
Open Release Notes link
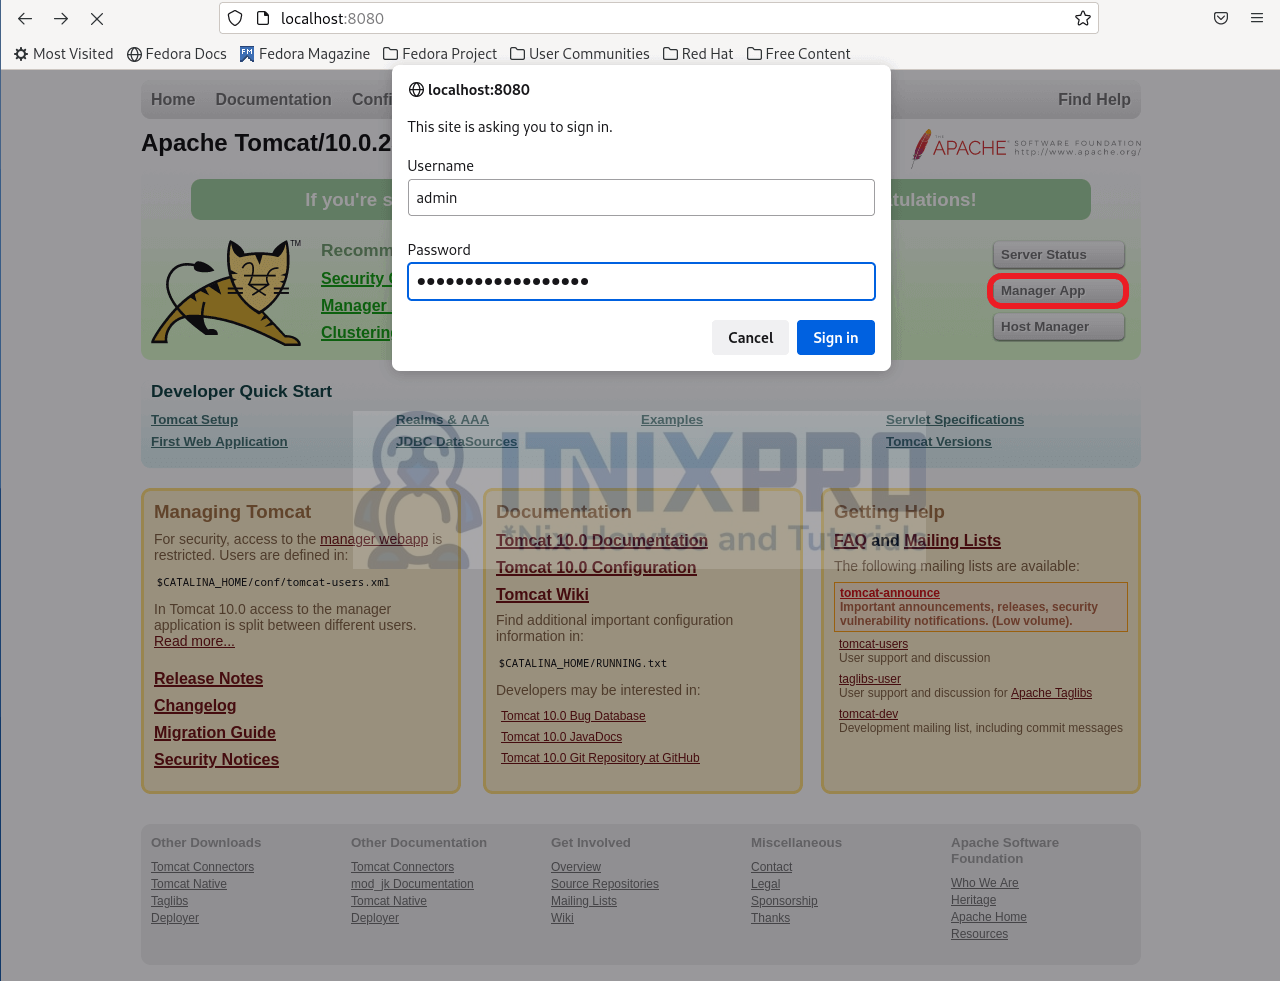pyautogui.click(x=208, y=678)
